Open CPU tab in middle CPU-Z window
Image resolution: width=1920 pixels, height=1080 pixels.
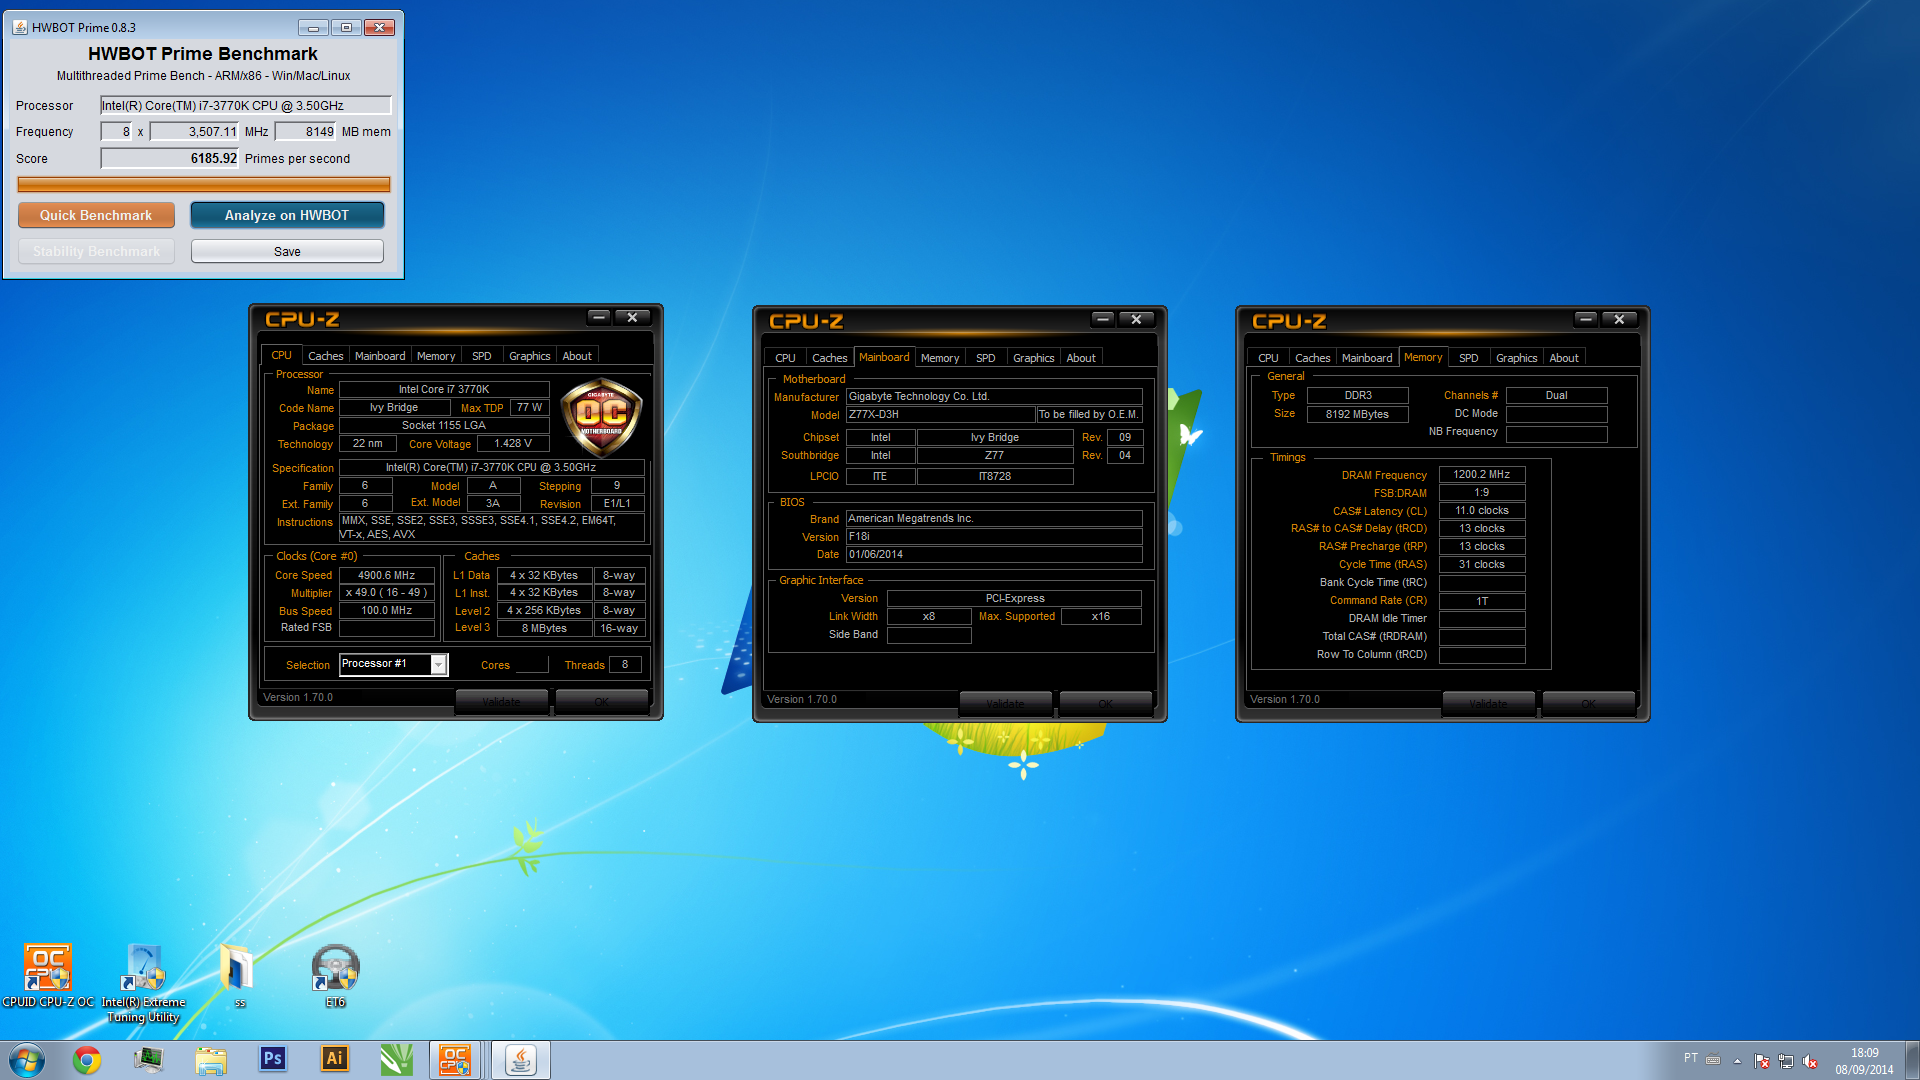point(785,358)
